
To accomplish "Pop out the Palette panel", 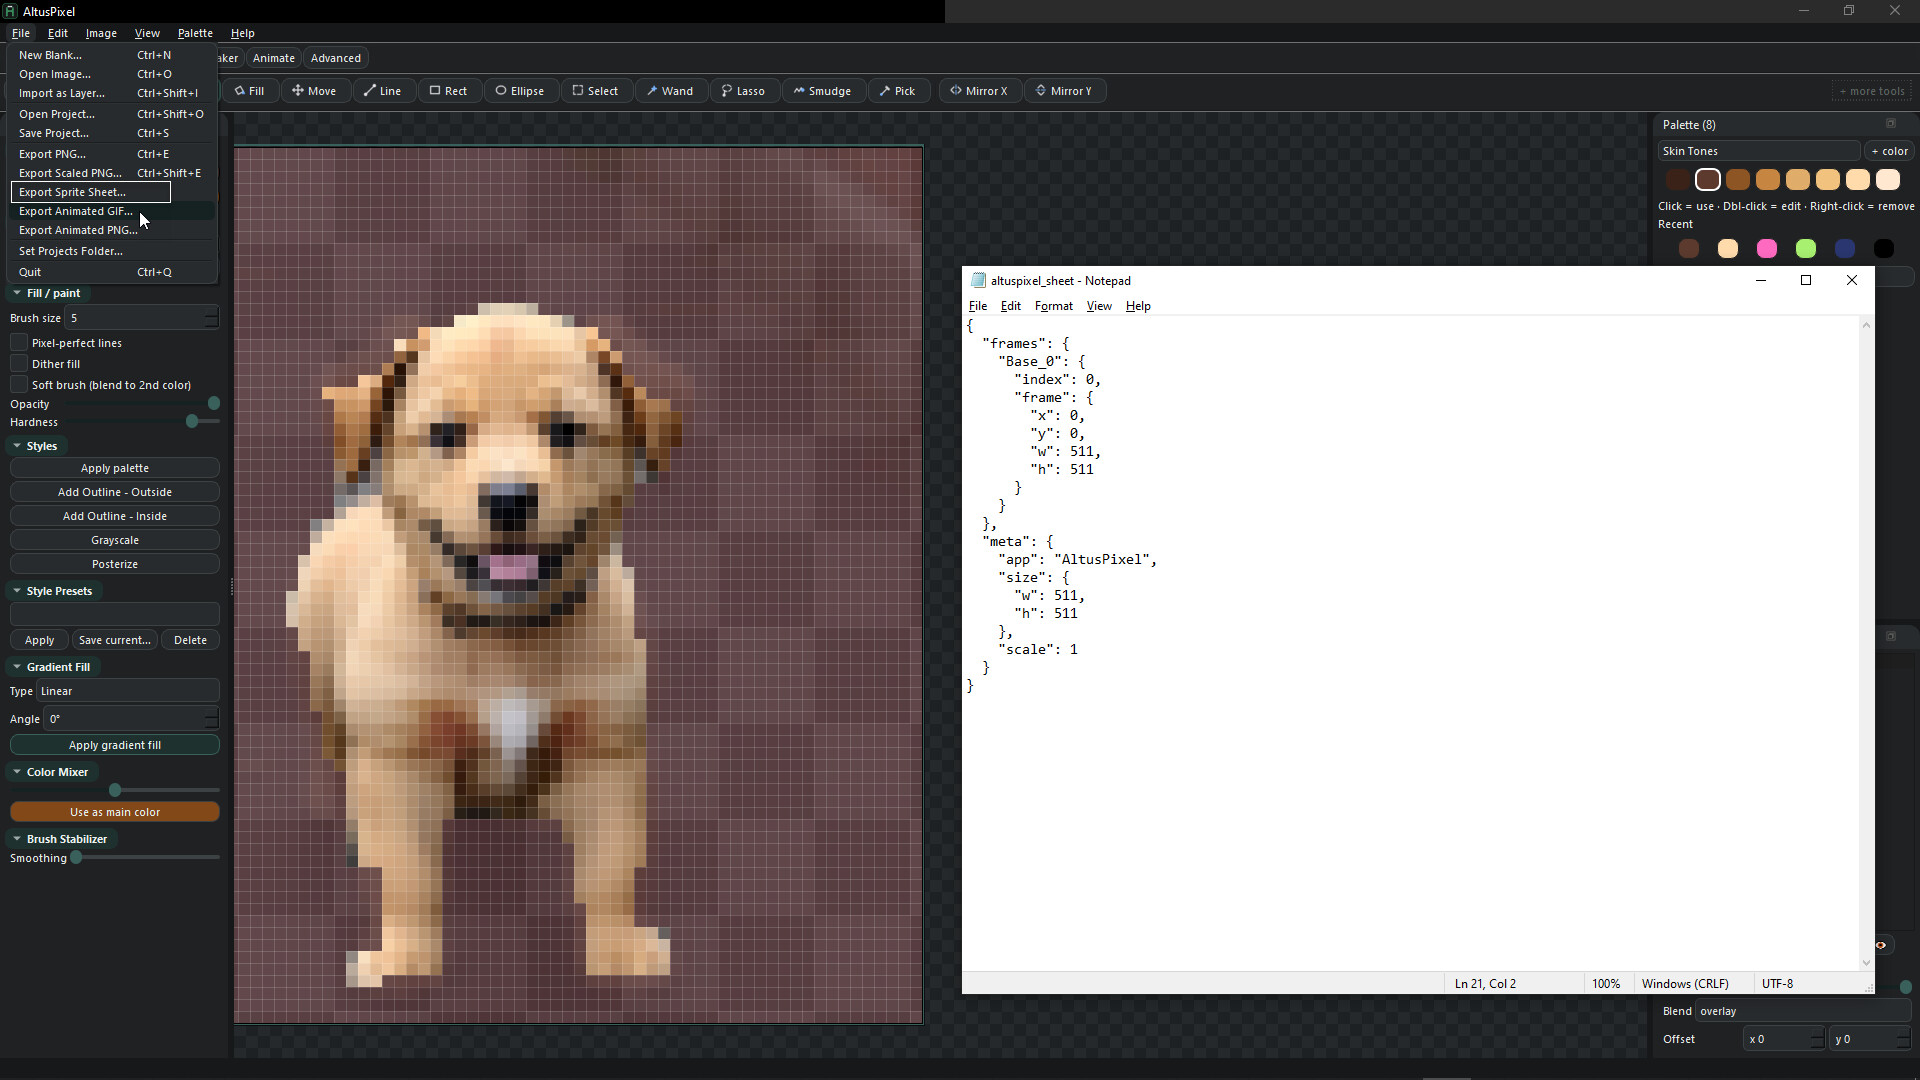I will (x=1890, y=124).
